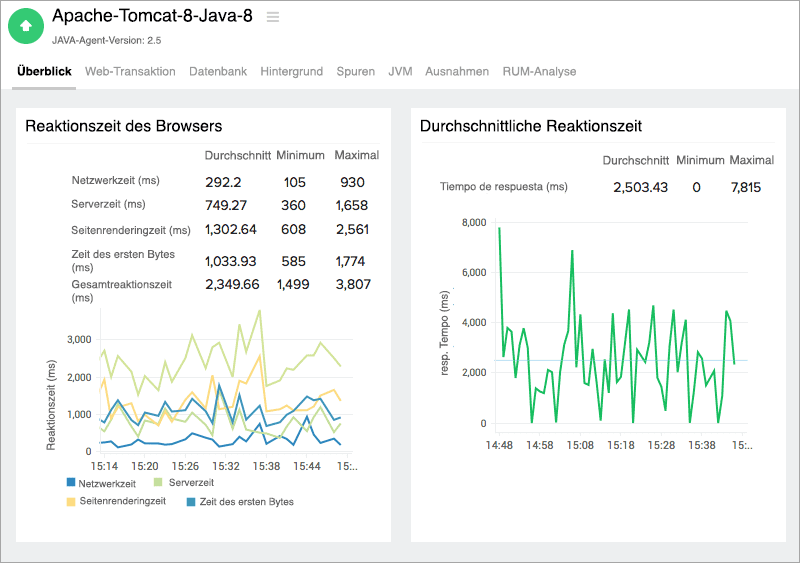Go to the Hintergrund tab
The height and width of the screenshot is (563, 800).
(292, 72)
